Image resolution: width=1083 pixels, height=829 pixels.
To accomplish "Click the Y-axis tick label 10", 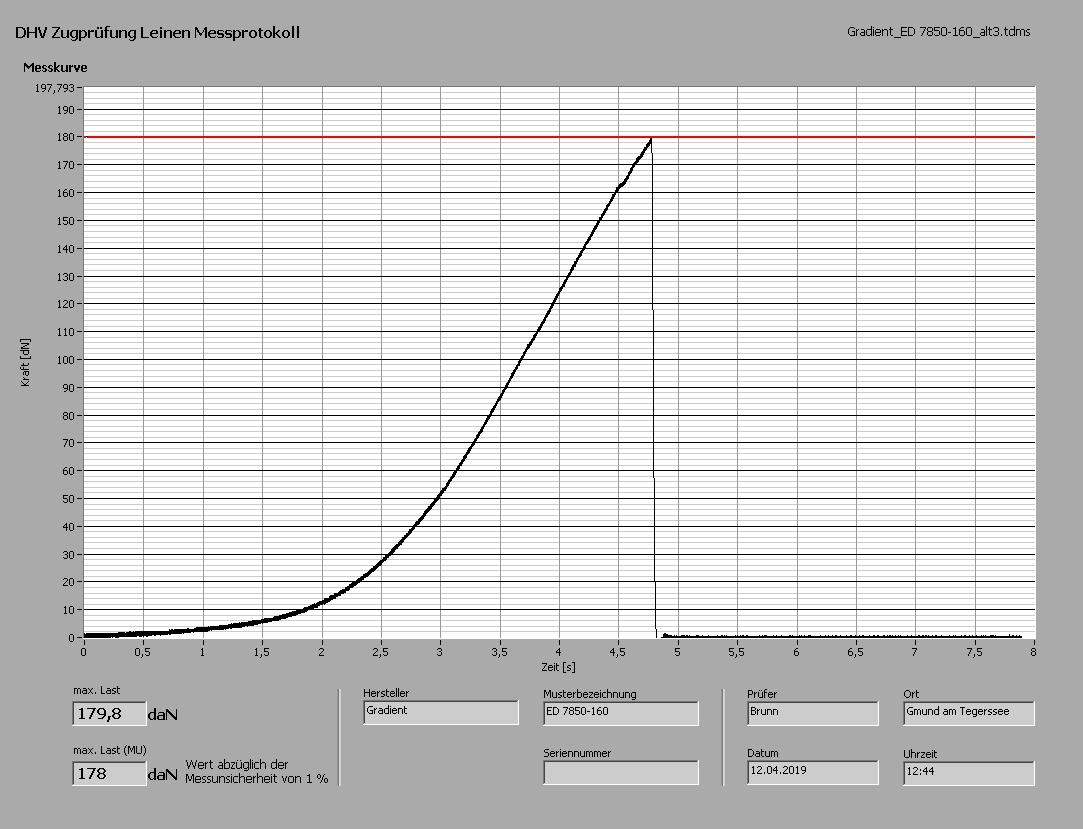I will coord(68,610).
